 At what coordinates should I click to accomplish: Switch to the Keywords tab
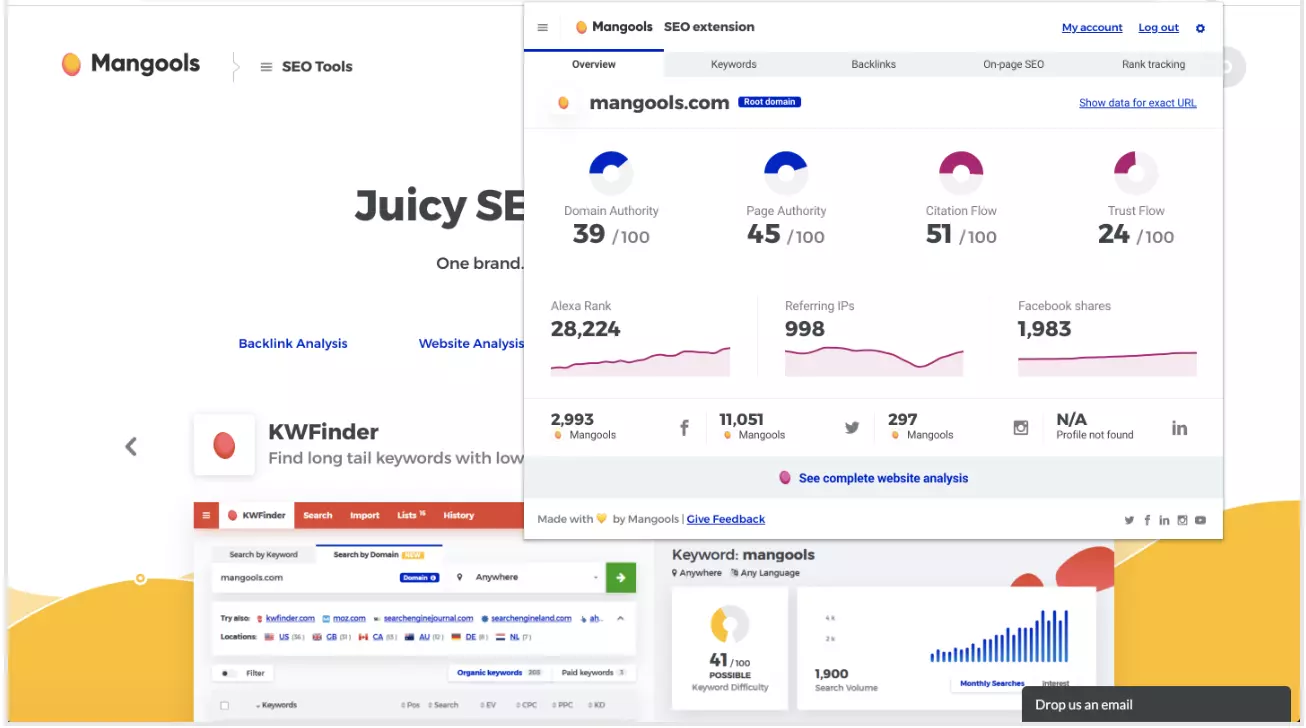(734, 64)
